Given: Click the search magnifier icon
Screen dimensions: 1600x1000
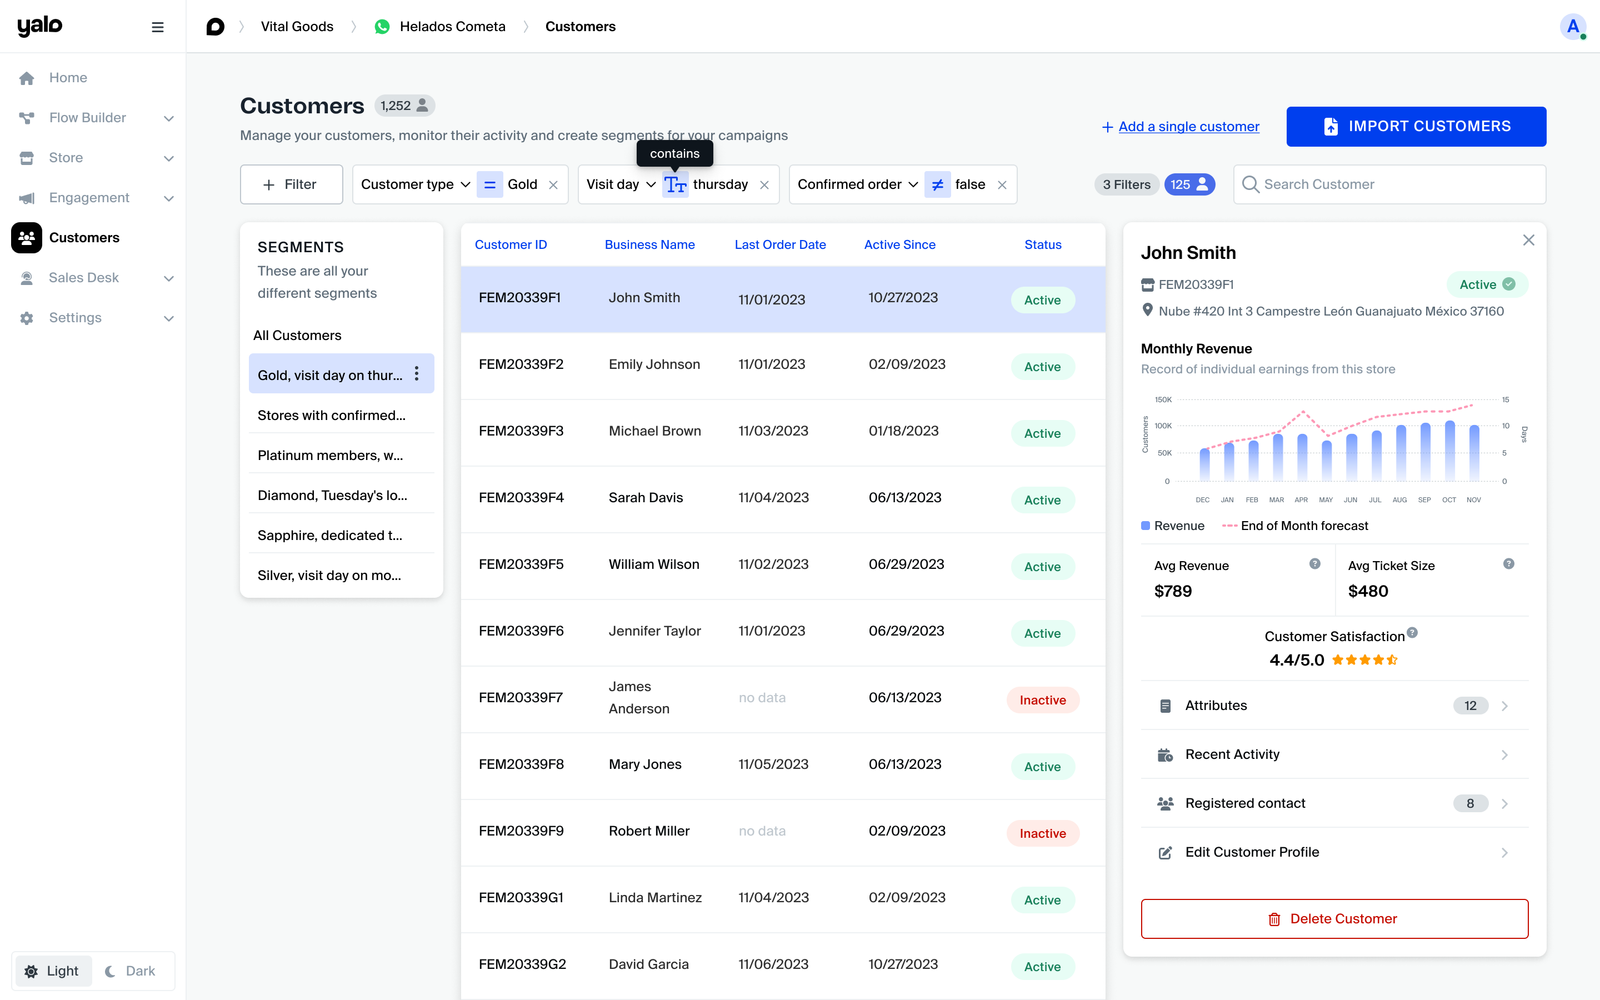Looking at the screenshot, I should click(x=1250, y=184).
